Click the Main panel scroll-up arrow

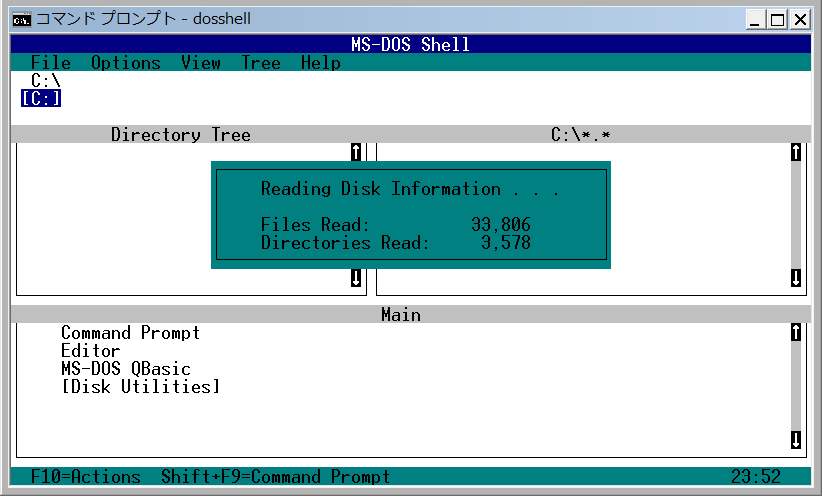point(796,332)
